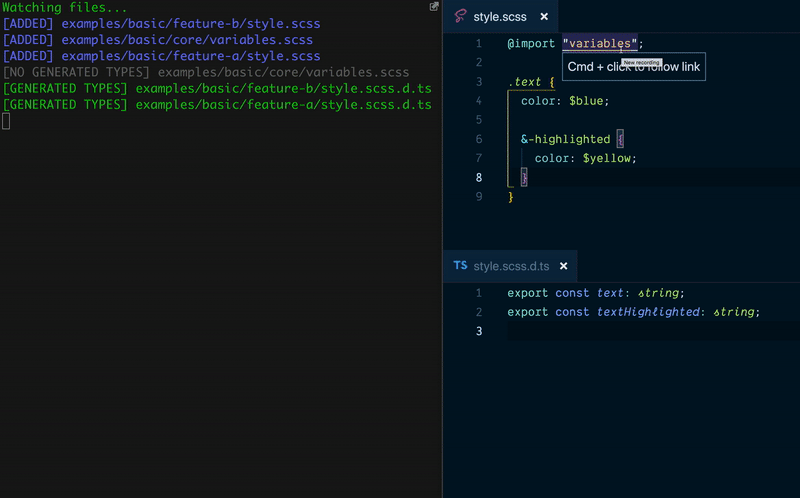Click the opening brace after &-highlighted
800x498 pixels.
pos(620,139)
